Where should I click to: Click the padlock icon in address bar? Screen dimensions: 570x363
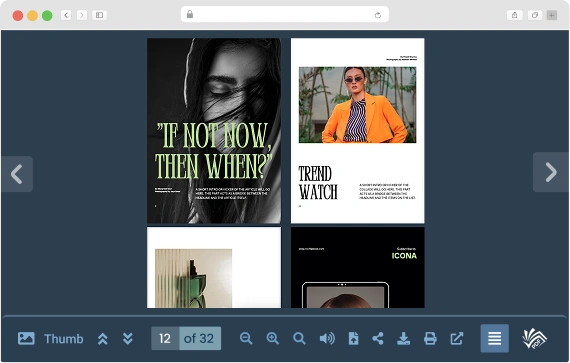click(190, 14)
